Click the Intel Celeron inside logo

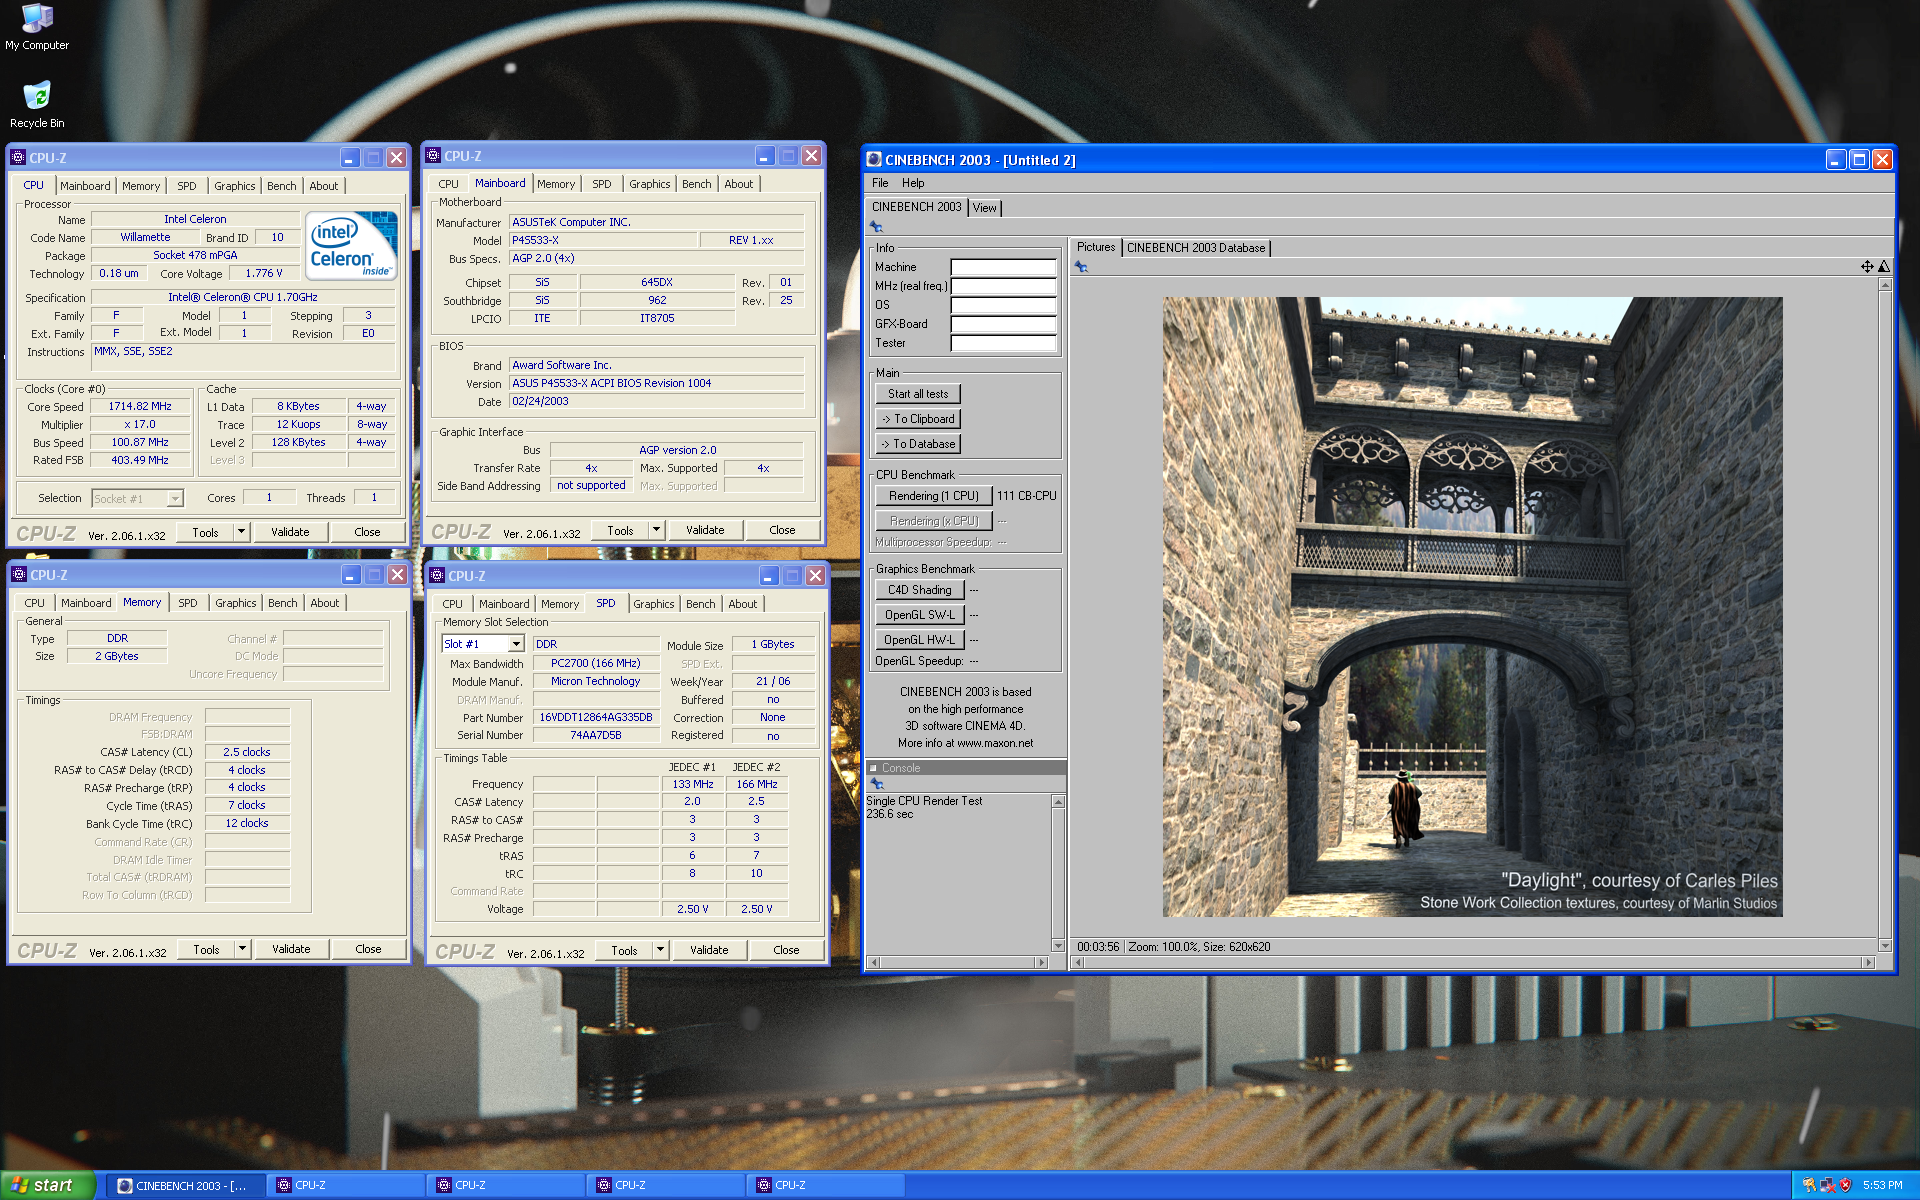[x=351, y=245]
